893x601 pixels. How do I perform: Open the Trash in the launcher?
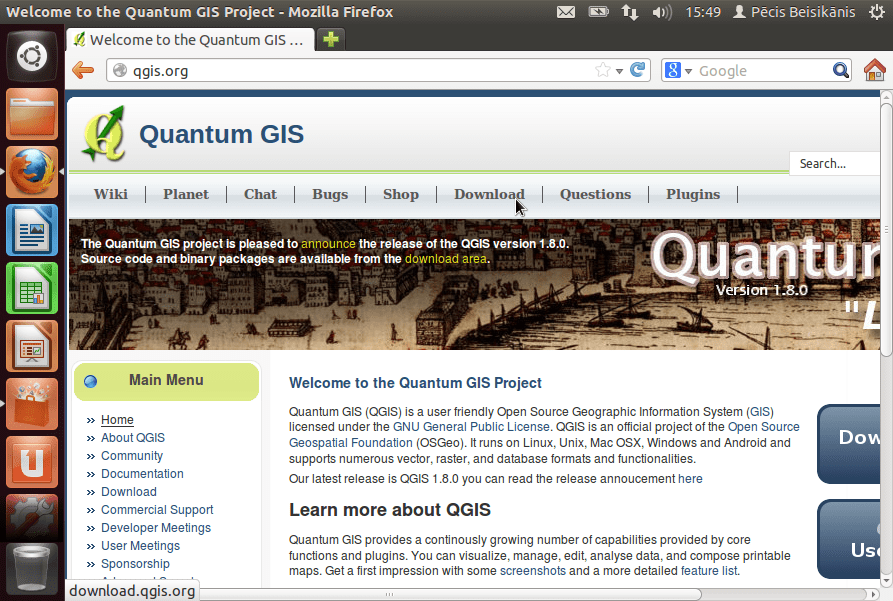pyautogui.click(x=32, y=569)
